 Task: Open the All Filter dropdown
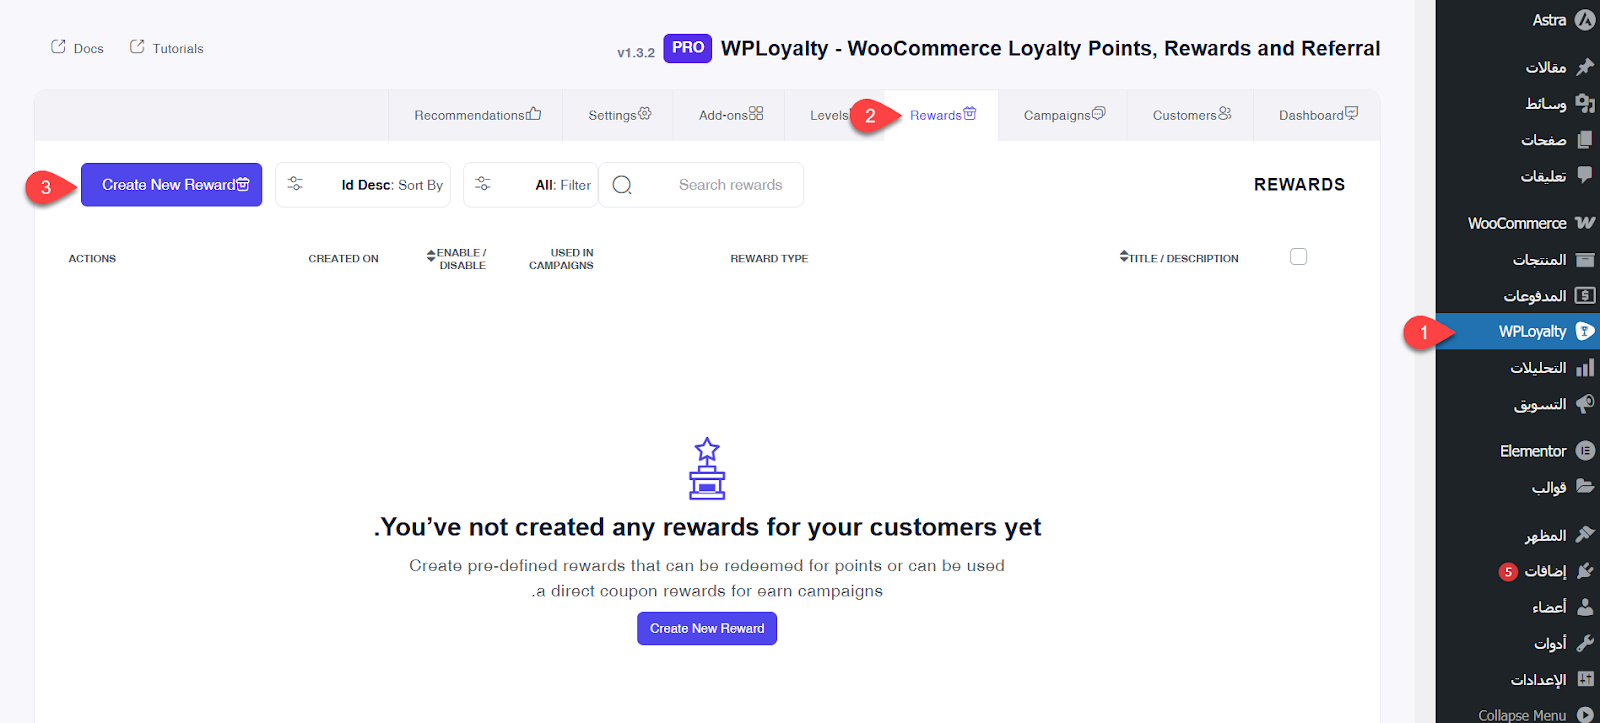click(x=531, y=185)
